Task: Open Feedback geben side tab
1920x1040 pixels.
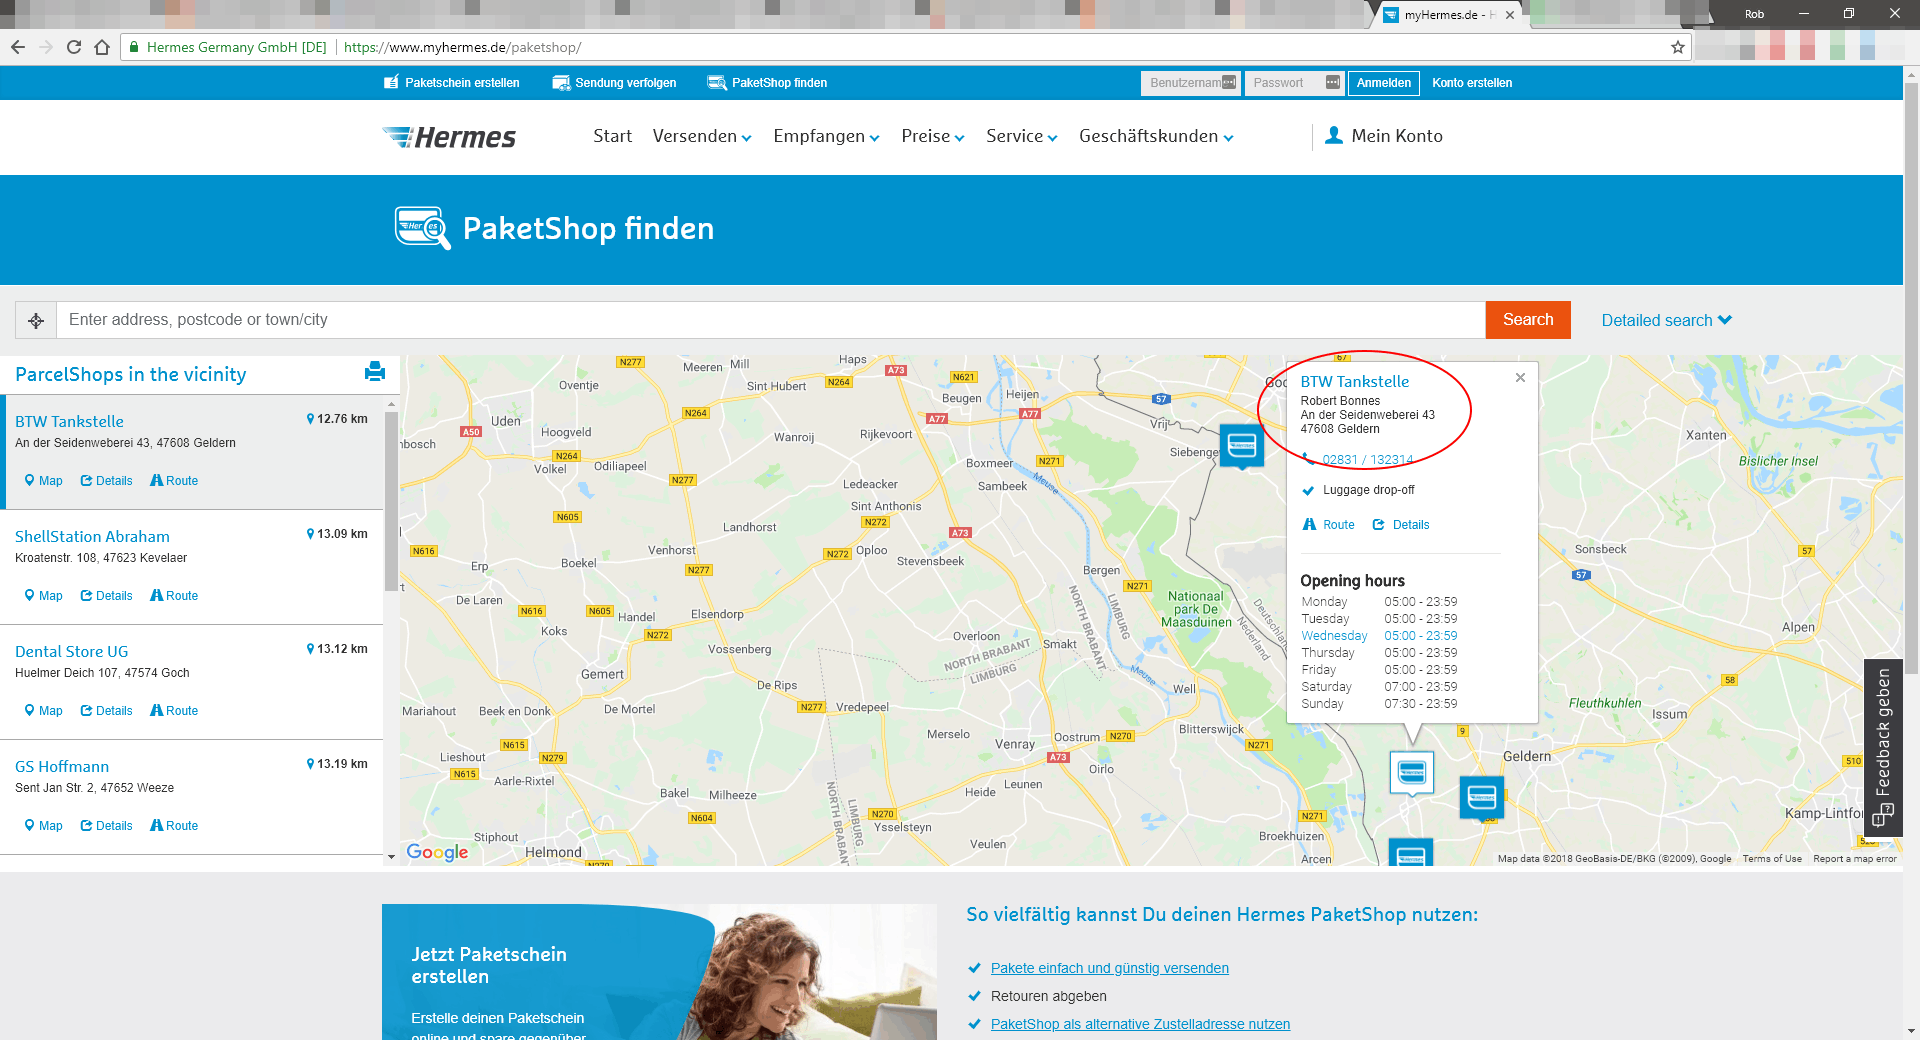Action: pyautogui.click(x=1883, y=747)
